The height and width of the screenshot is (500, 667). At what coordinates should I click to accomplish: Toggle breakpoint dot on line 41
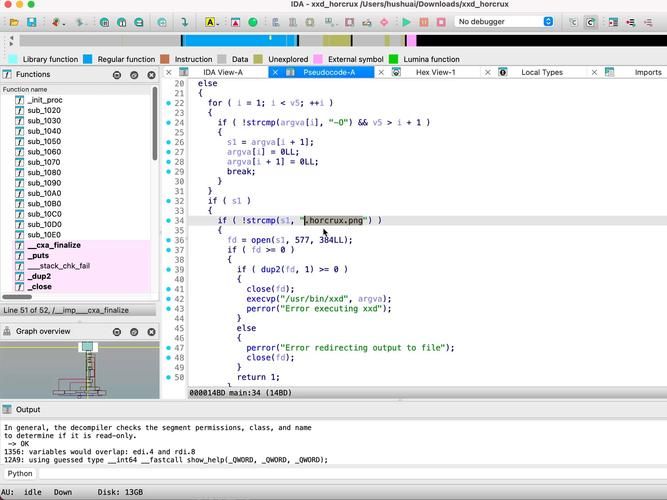pos(169,289)
